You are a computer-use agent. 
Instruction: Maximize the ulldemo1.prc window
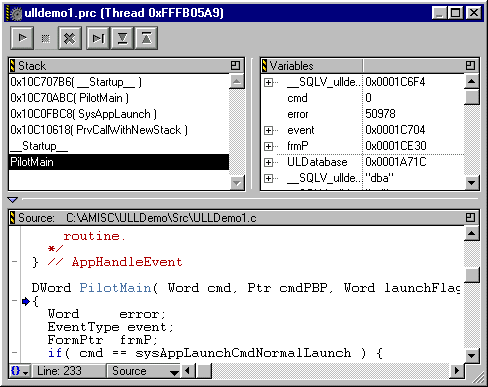[456, 13]
